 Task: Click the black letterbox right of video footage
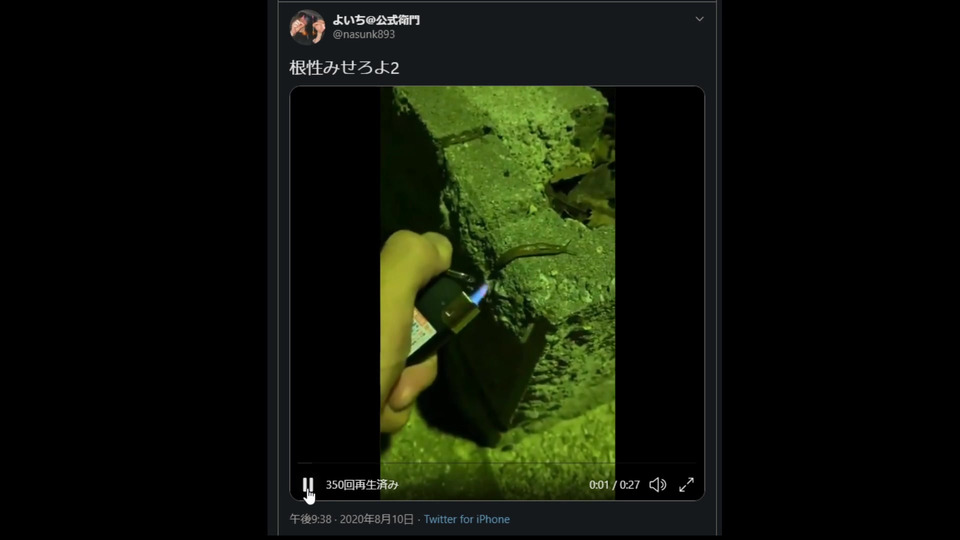(x=659, y=276)
